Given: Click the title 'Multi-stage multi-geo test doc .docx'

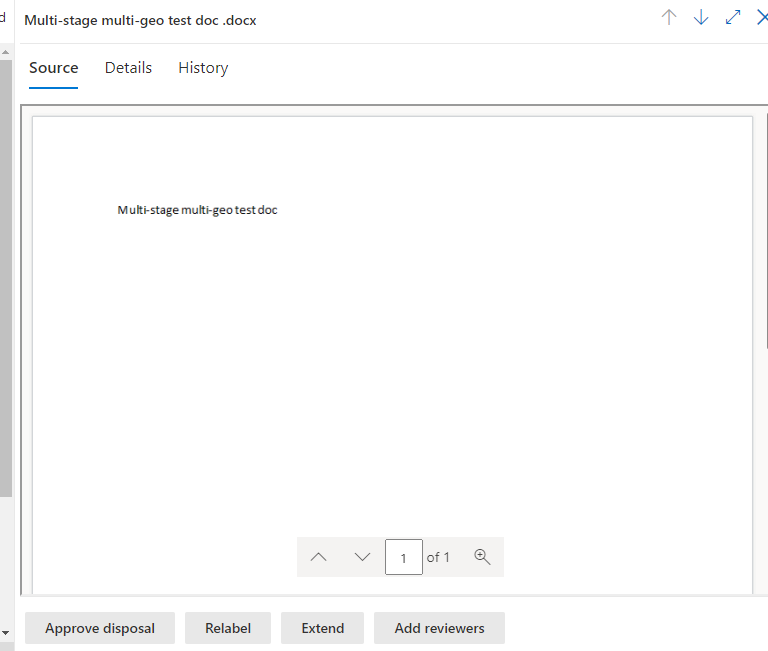Looking at the screenshot, I should click(140, 21).
